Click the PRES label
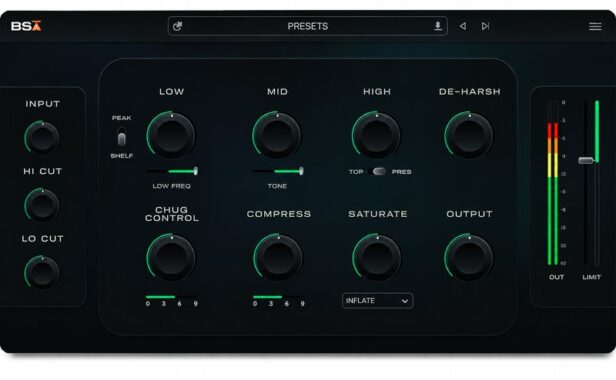616x380 pixels. tap(402, 172)
